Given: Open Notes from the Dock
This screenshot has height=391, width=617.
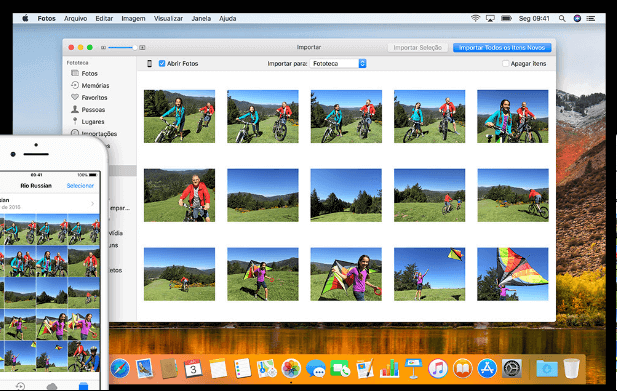Looking at the screenshot, I should coord(218,369).
